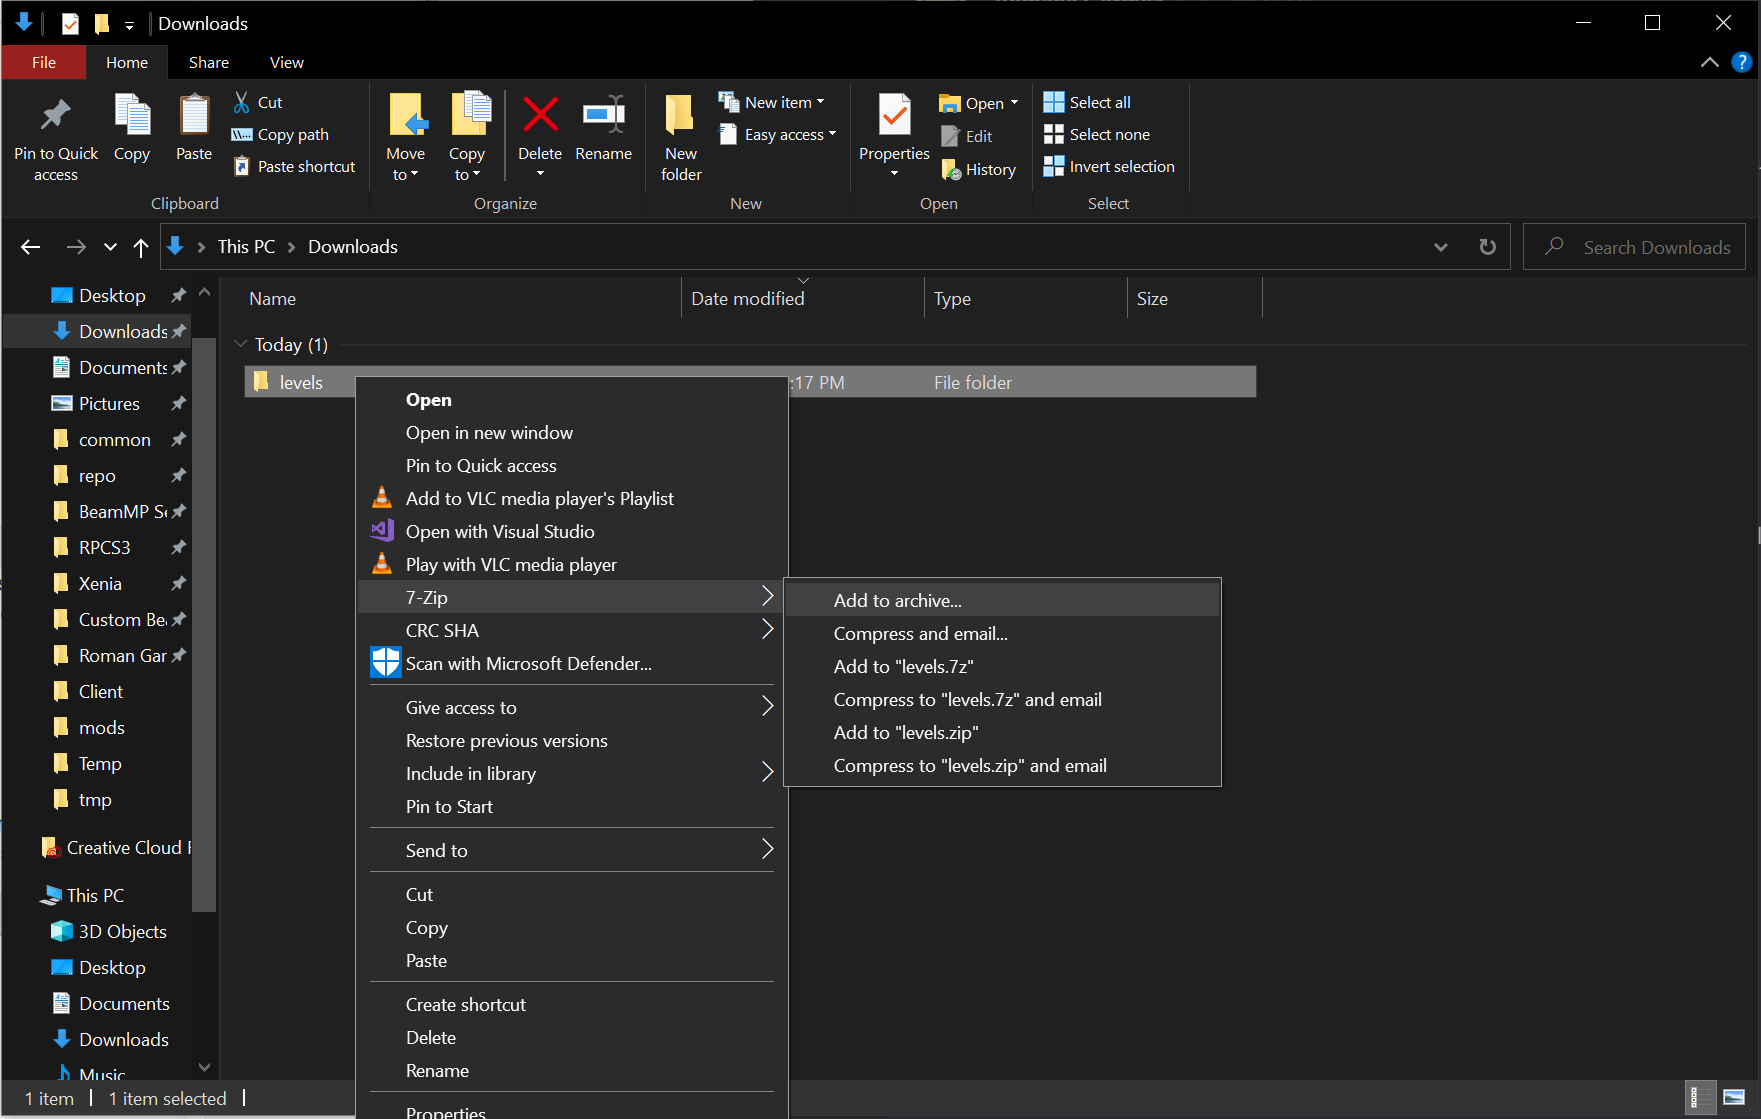This screenshot has height=1119, width=1761.
Task: Click Select all in the ribbon
Action: tap(1087, 102)
